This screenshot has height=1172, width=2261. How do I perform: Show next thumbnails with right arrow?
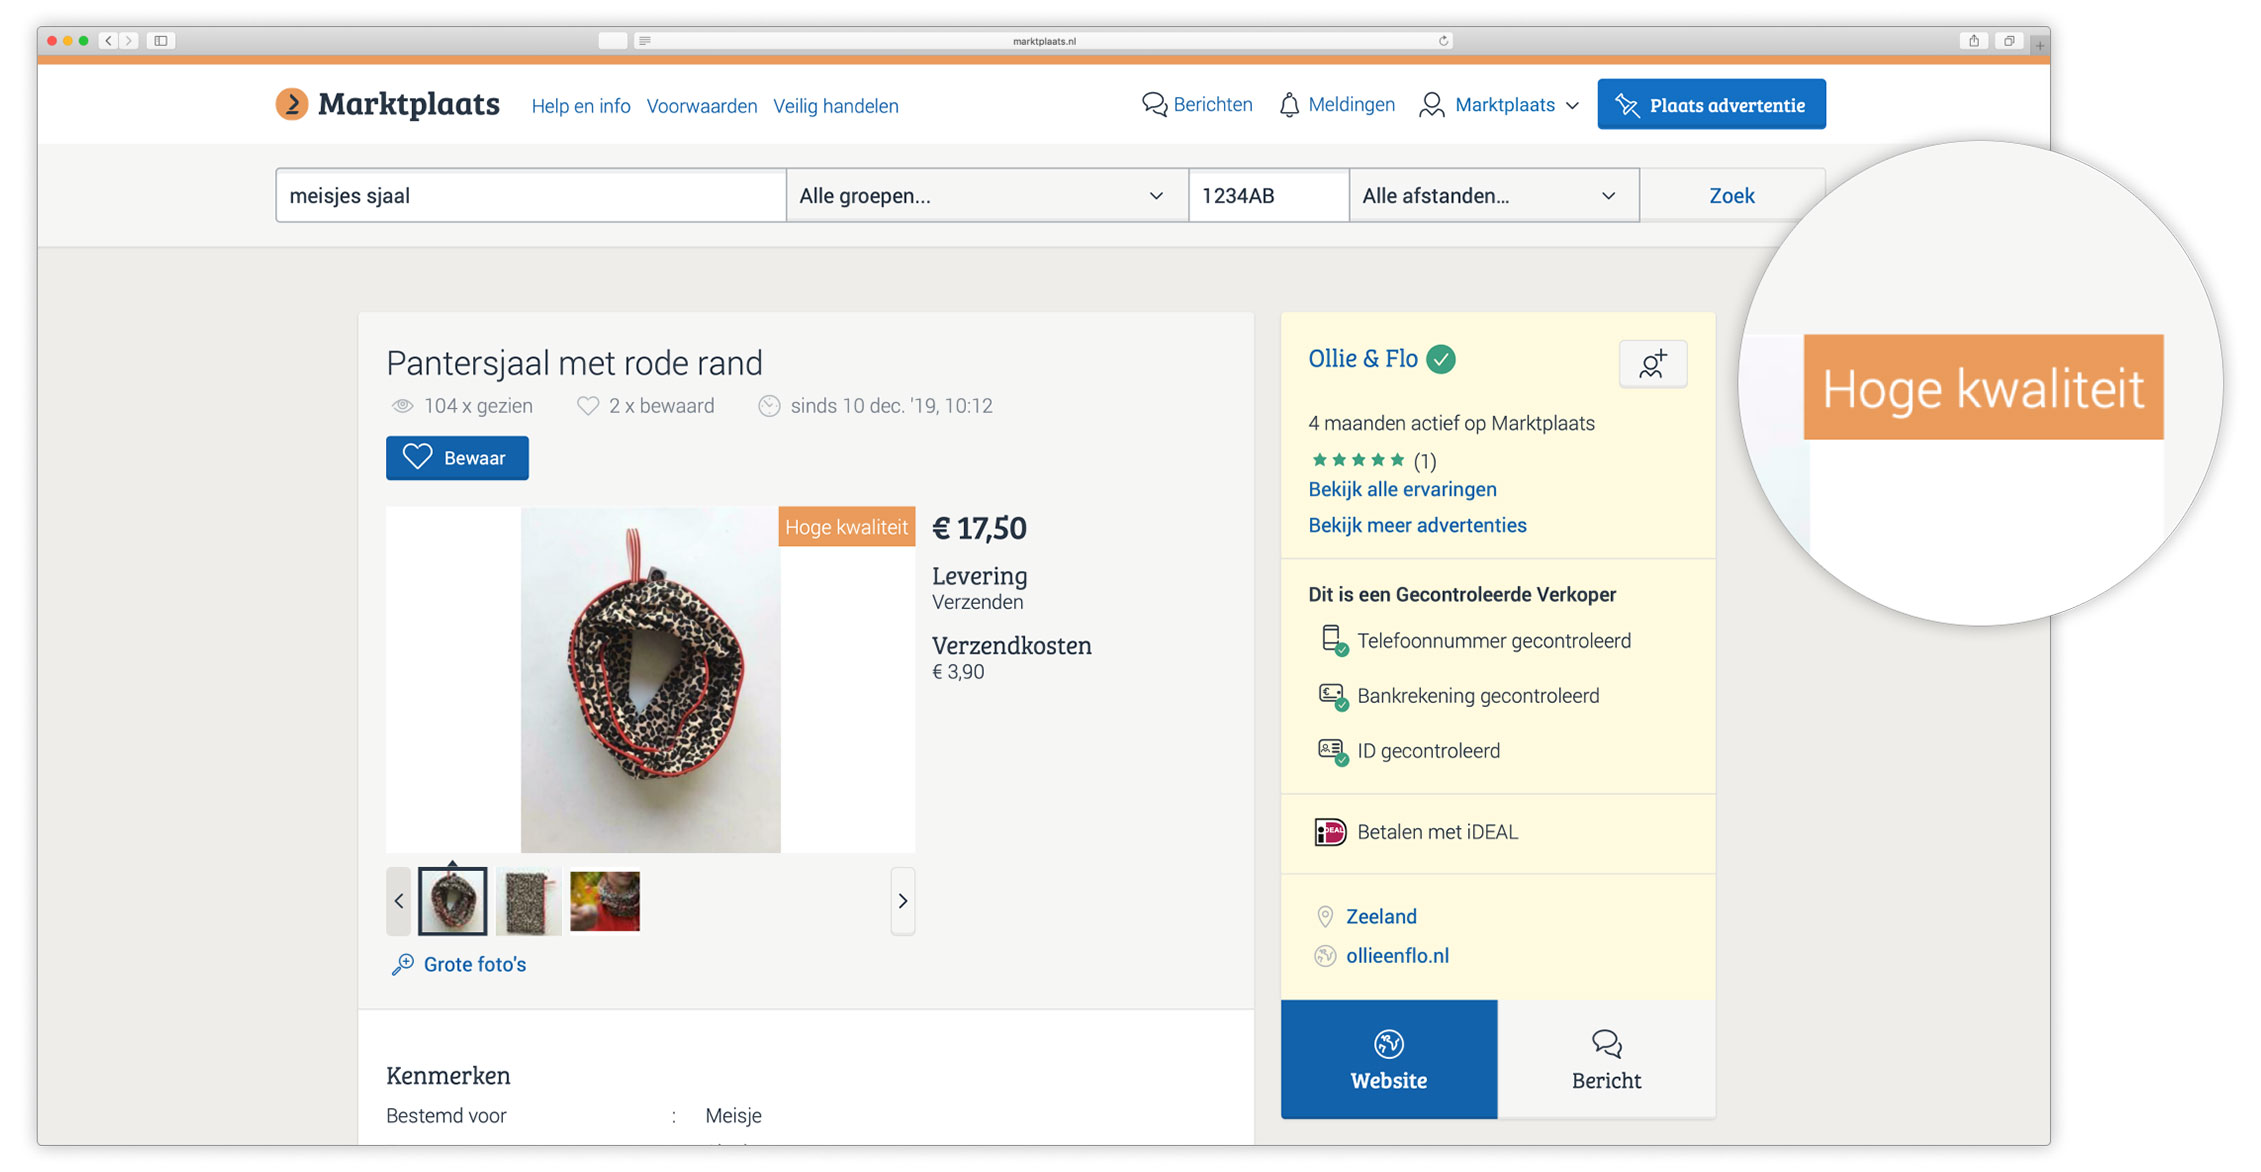click(x=903, y=901)
